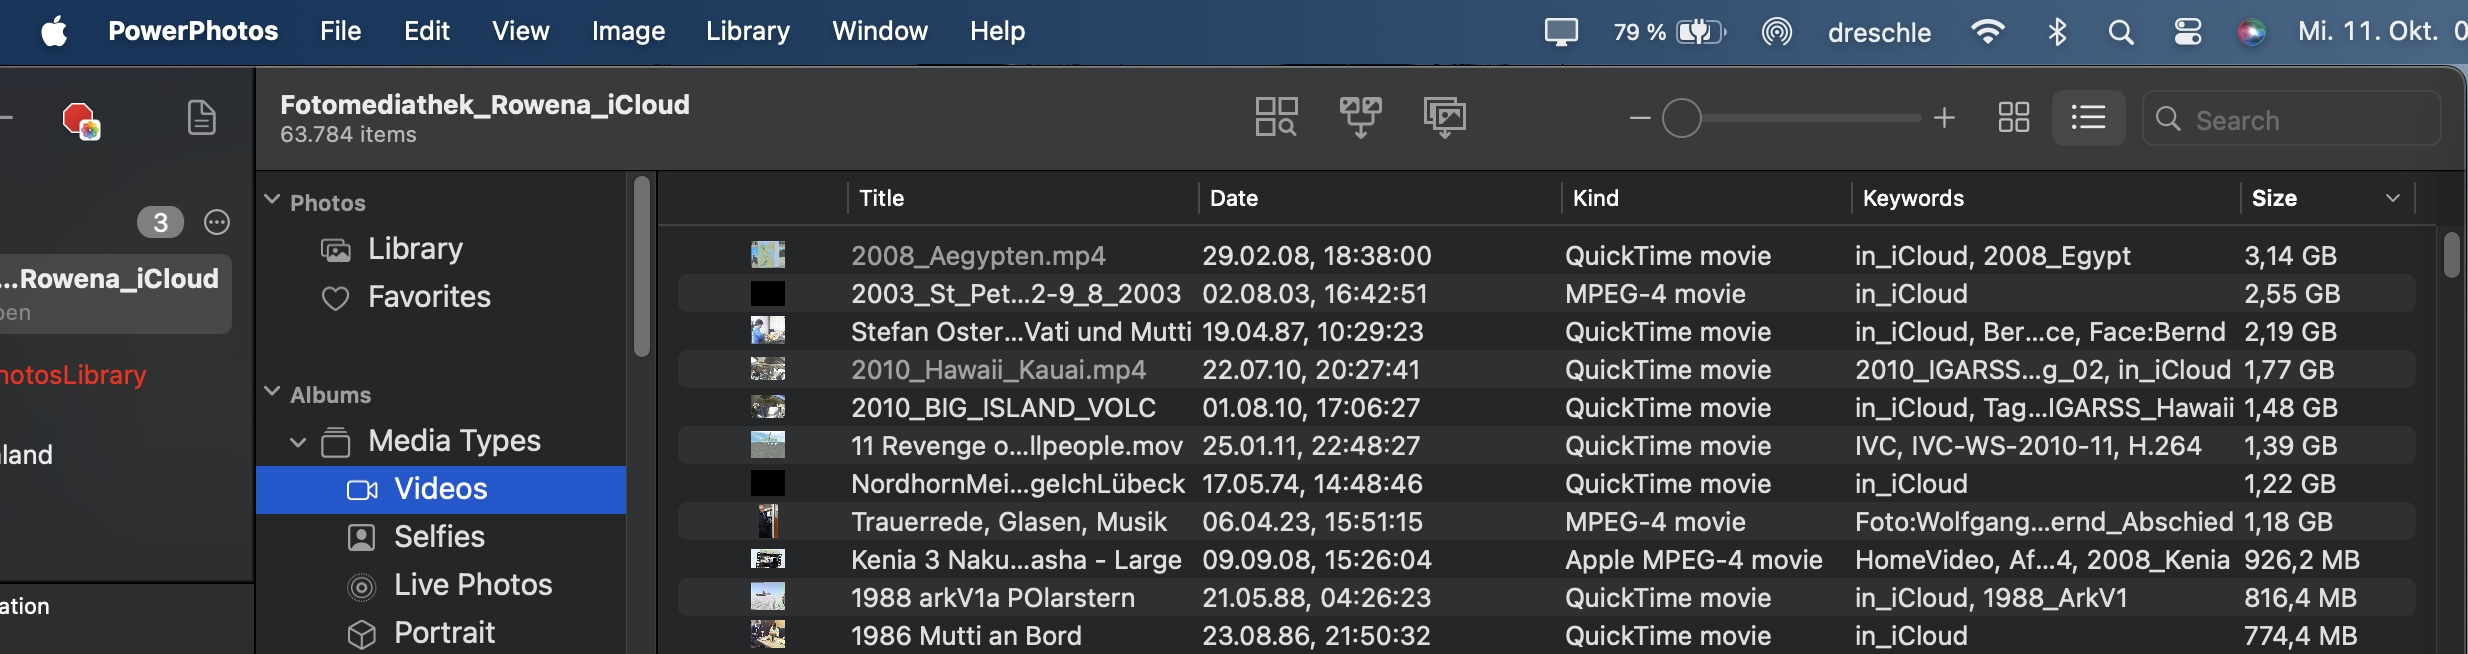
Task: Sort the list by Size column
Action: (x=2275, y=198)
